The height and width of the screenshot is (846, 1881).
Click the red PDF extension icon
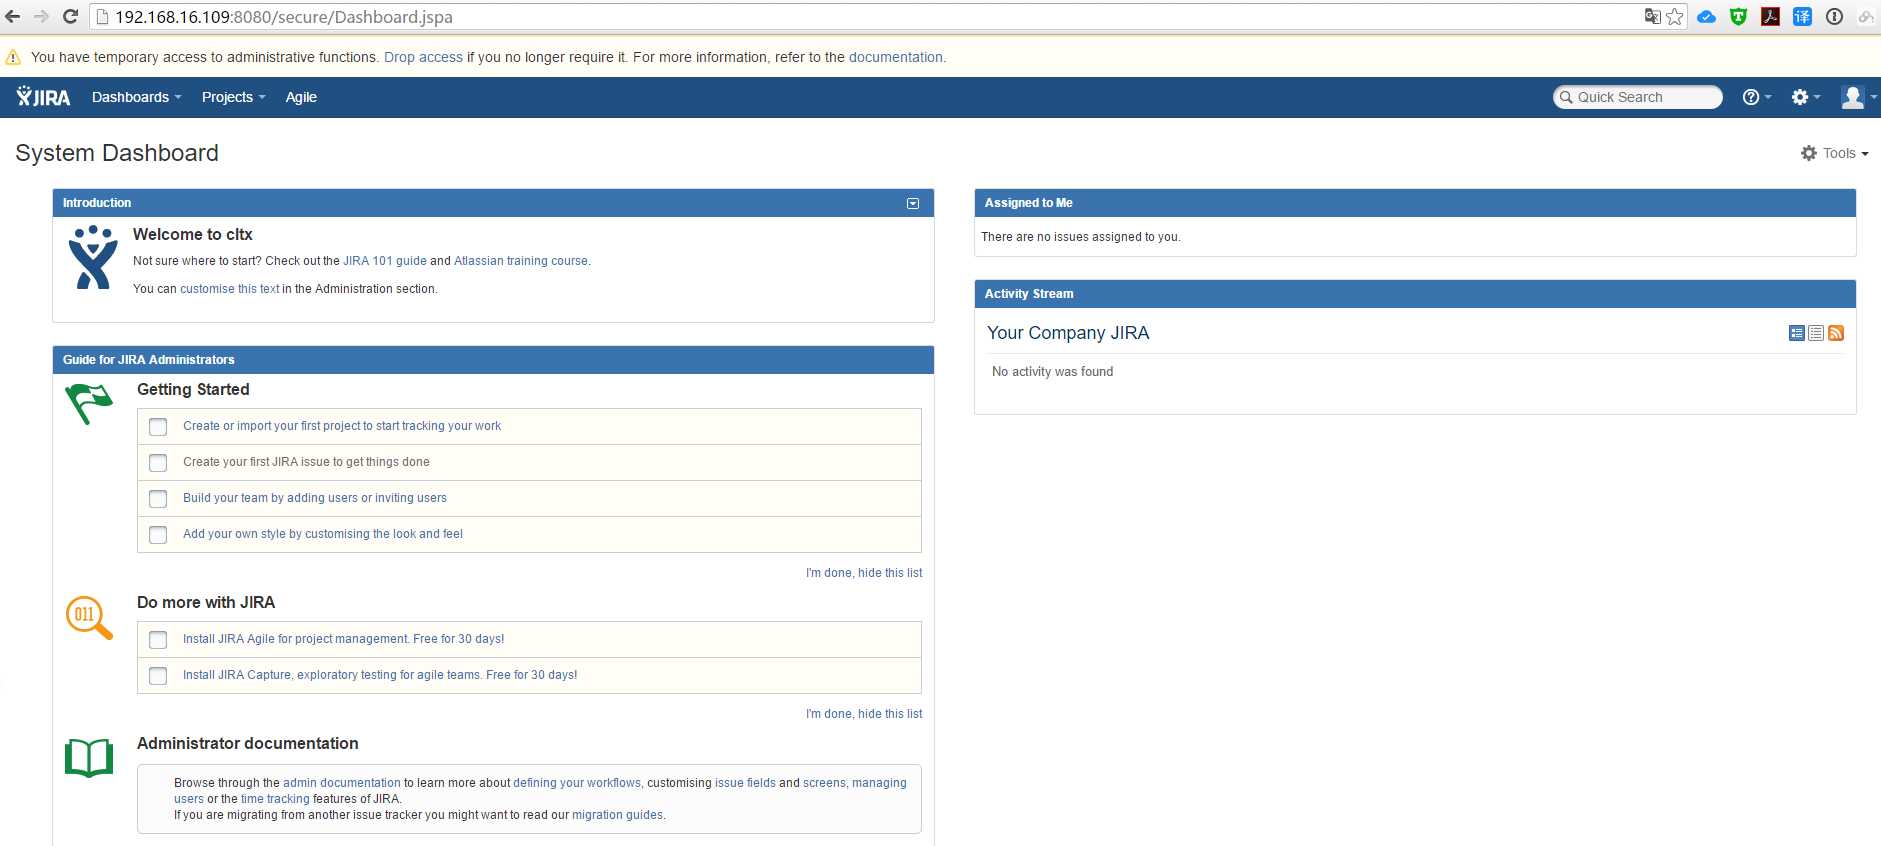tap(1771, 16)
